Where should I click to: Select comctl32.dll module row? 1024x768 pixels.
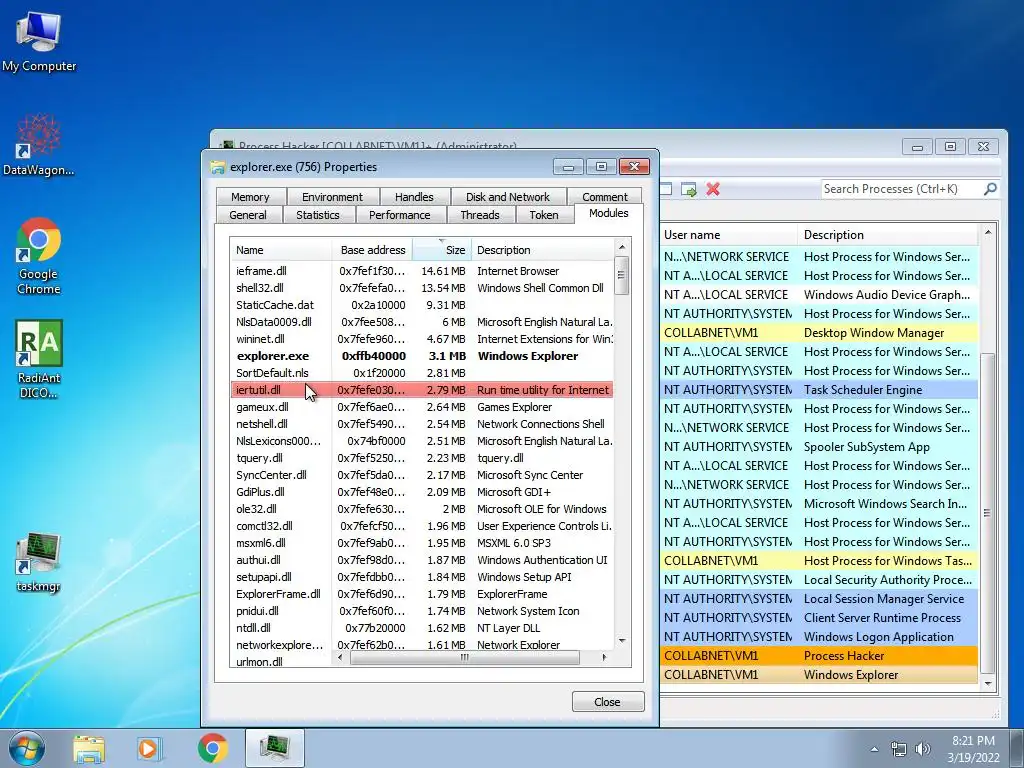422,526
